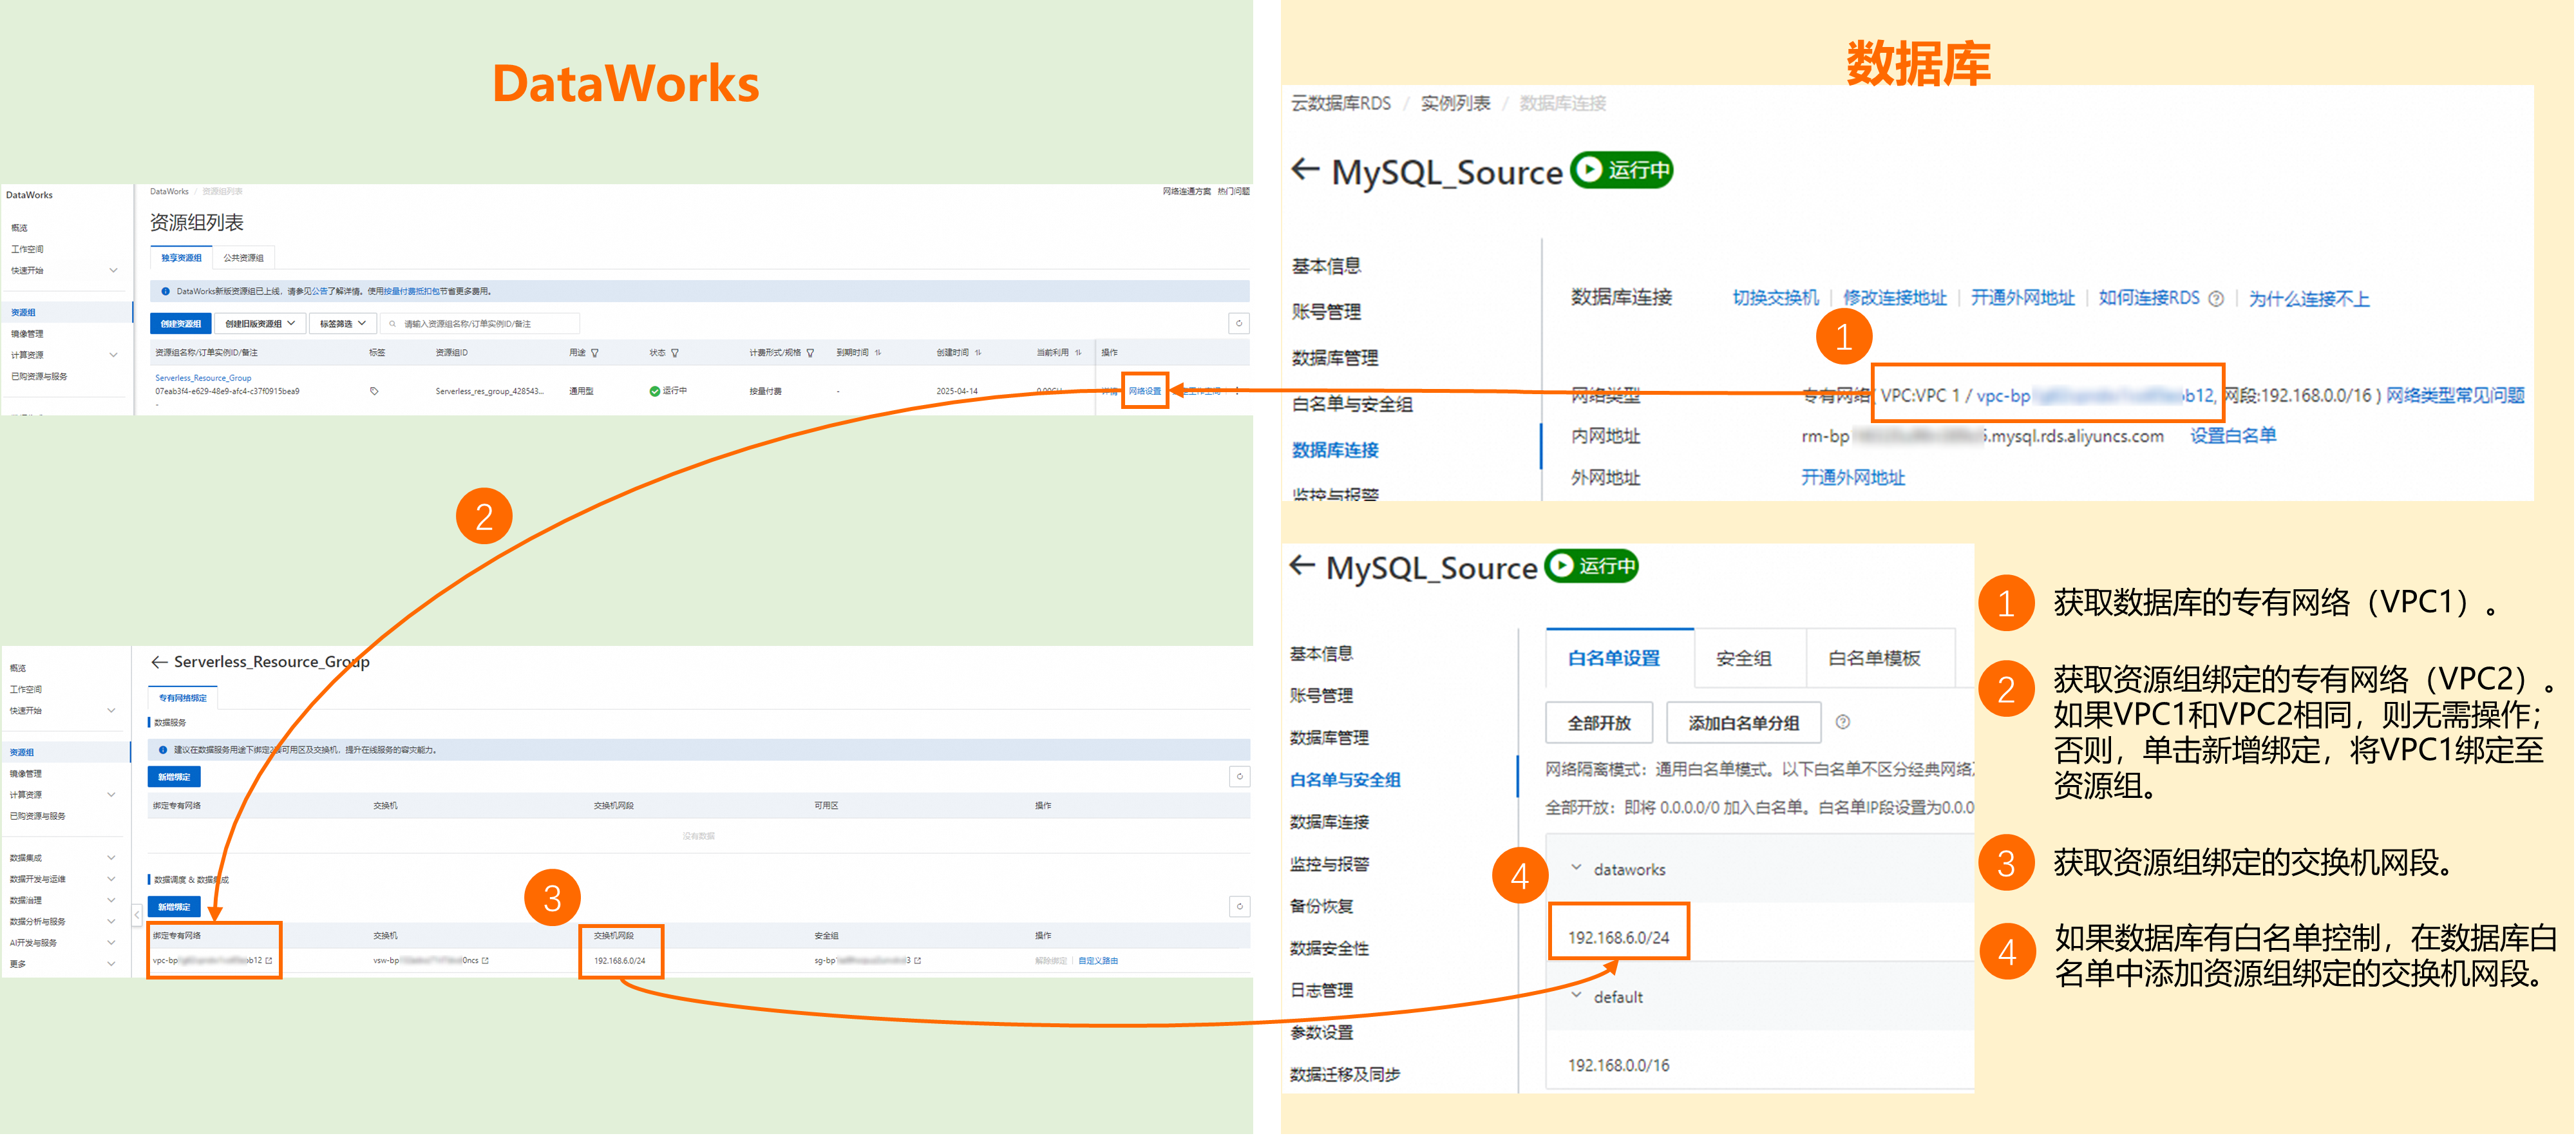
Task: Focus the resource group name search field
Action: tap(480, 324)
